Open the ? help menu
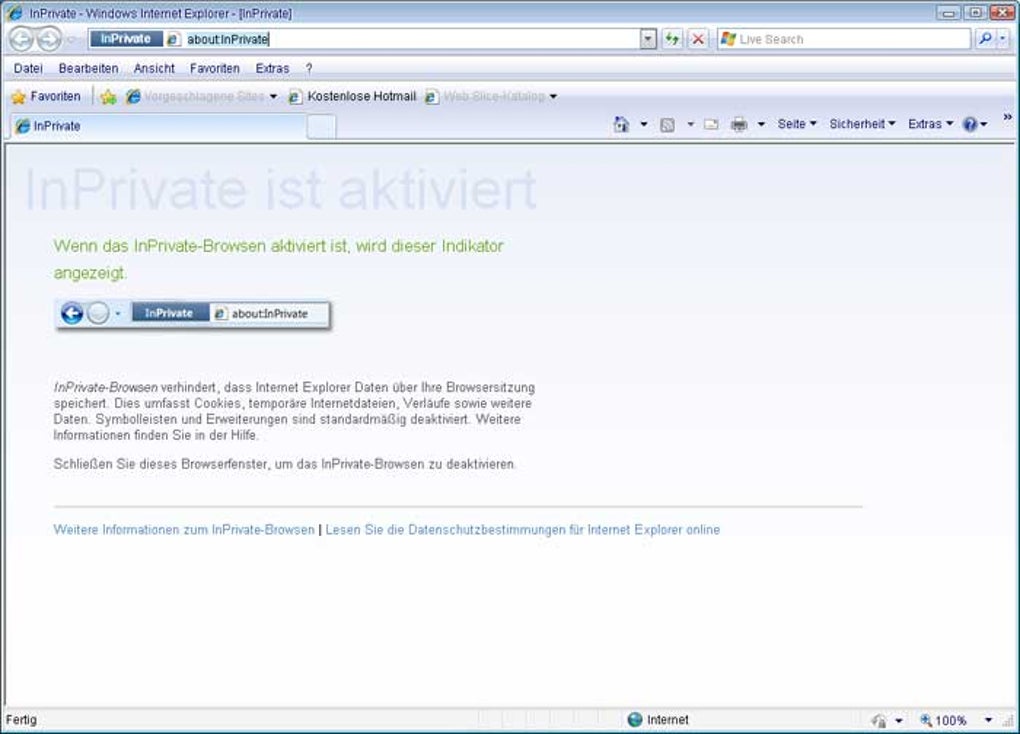 [309, 68]
